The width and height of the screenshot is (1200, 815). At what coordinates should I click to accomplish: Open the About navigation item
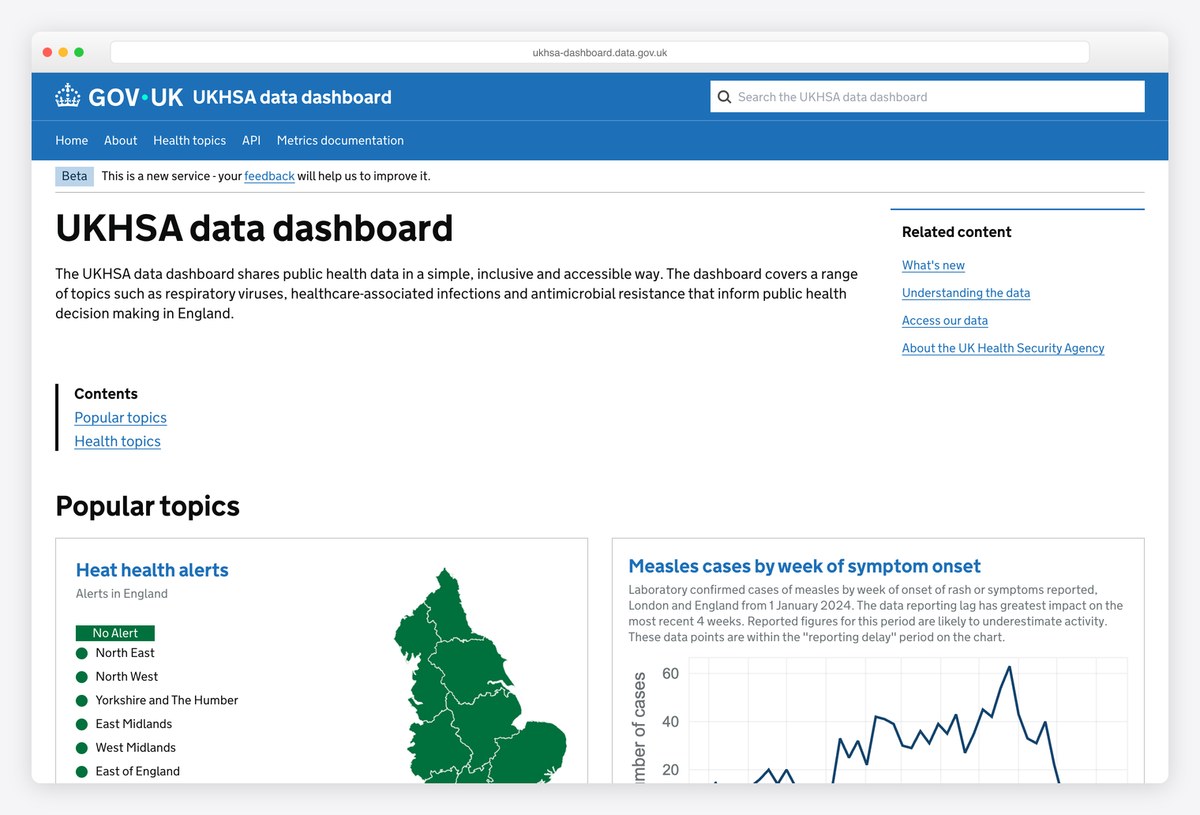(121, 140)
